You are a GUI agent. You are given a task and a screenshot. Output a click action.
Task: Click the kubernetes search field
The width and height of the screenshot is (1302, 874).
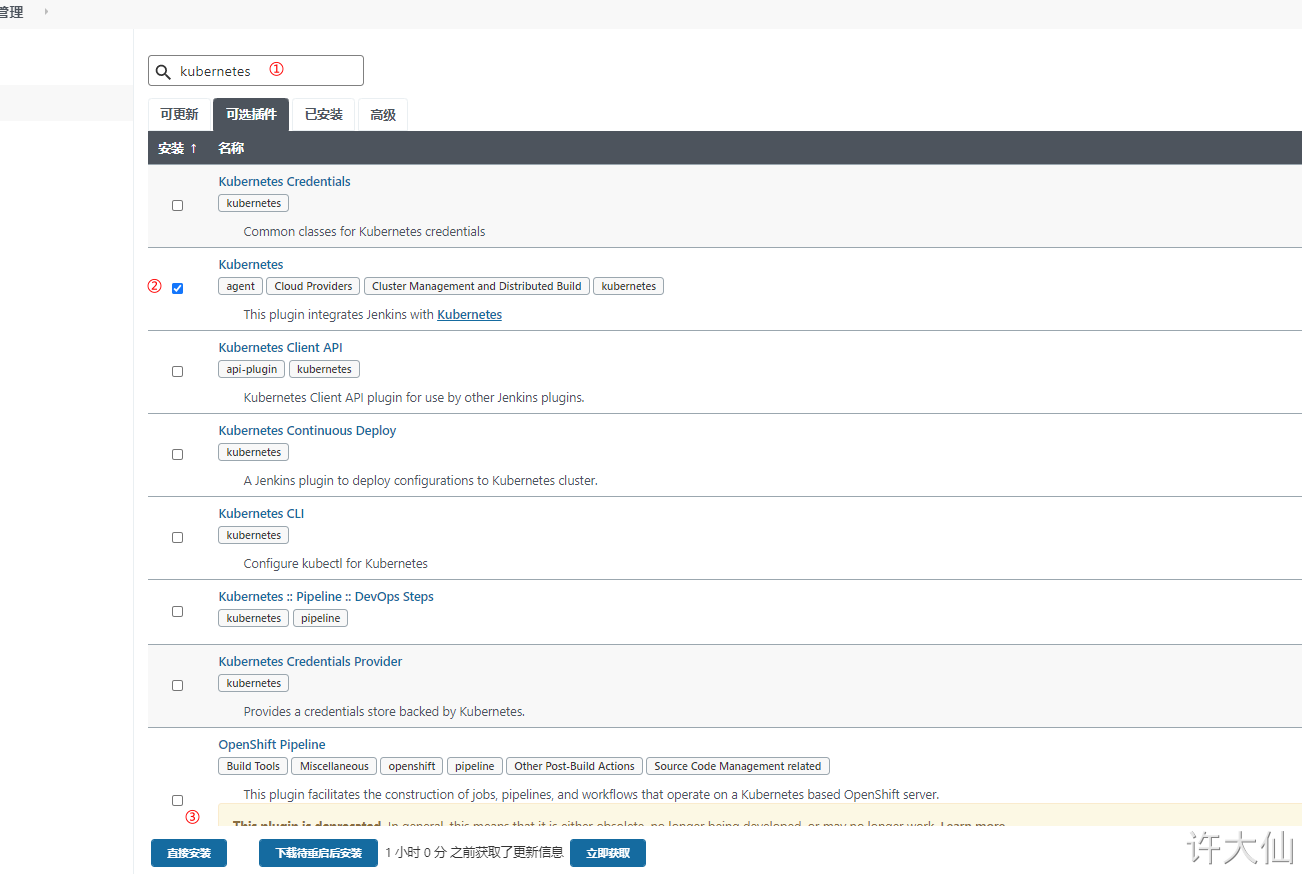click(256, 71)
